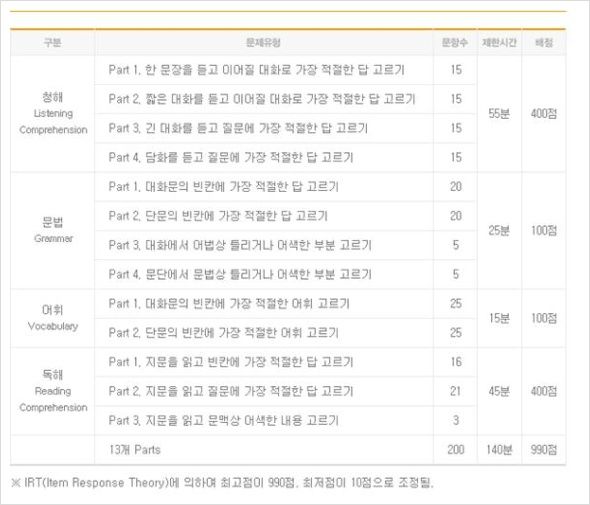This screenshot has height=505, width=590.
Task: Click the '문제유형' column header
Action: pyautogui.click(x=263, y=43)
